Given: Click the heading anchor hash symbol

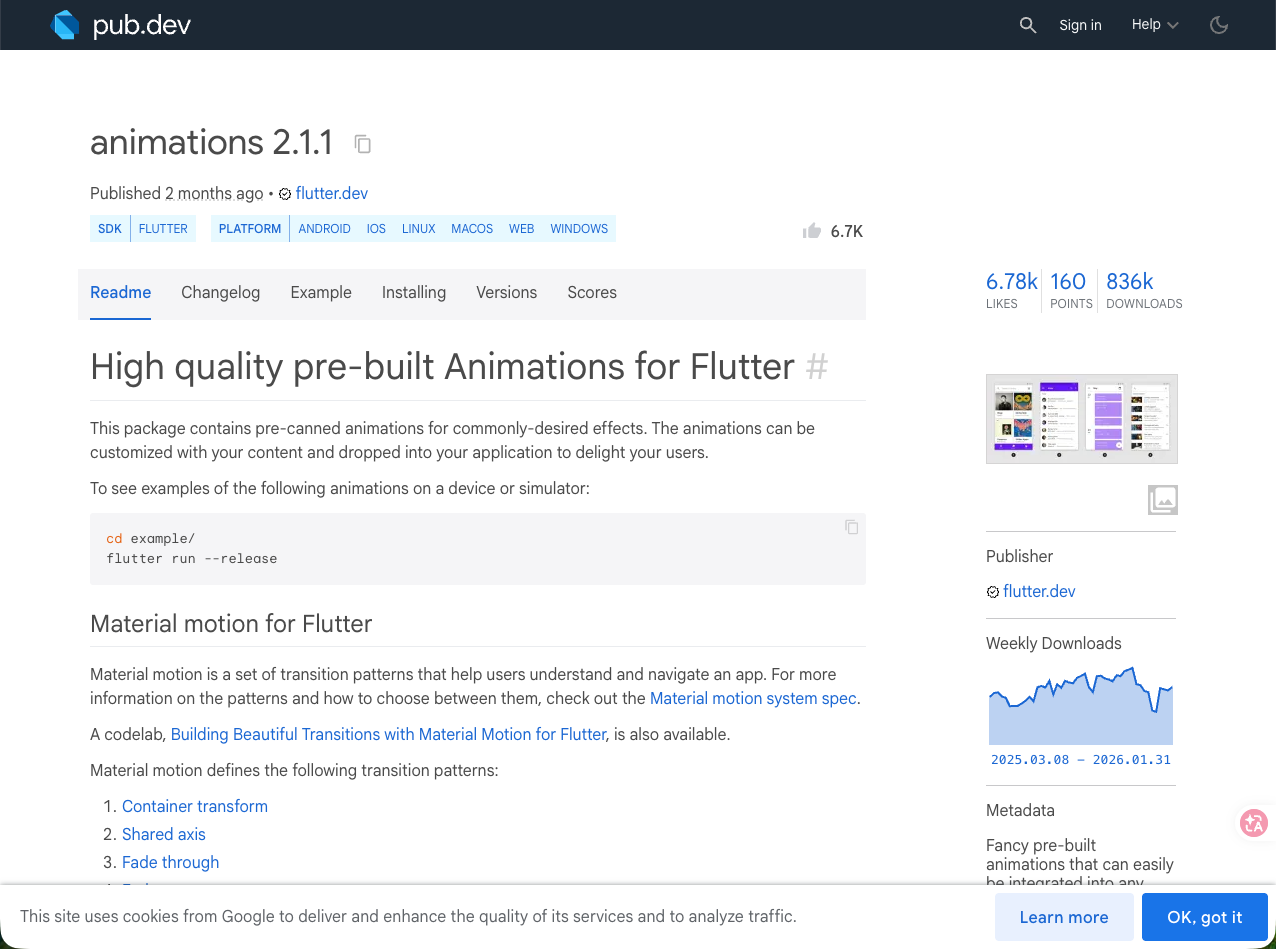Looking at the screenshot, I should 817,367.
